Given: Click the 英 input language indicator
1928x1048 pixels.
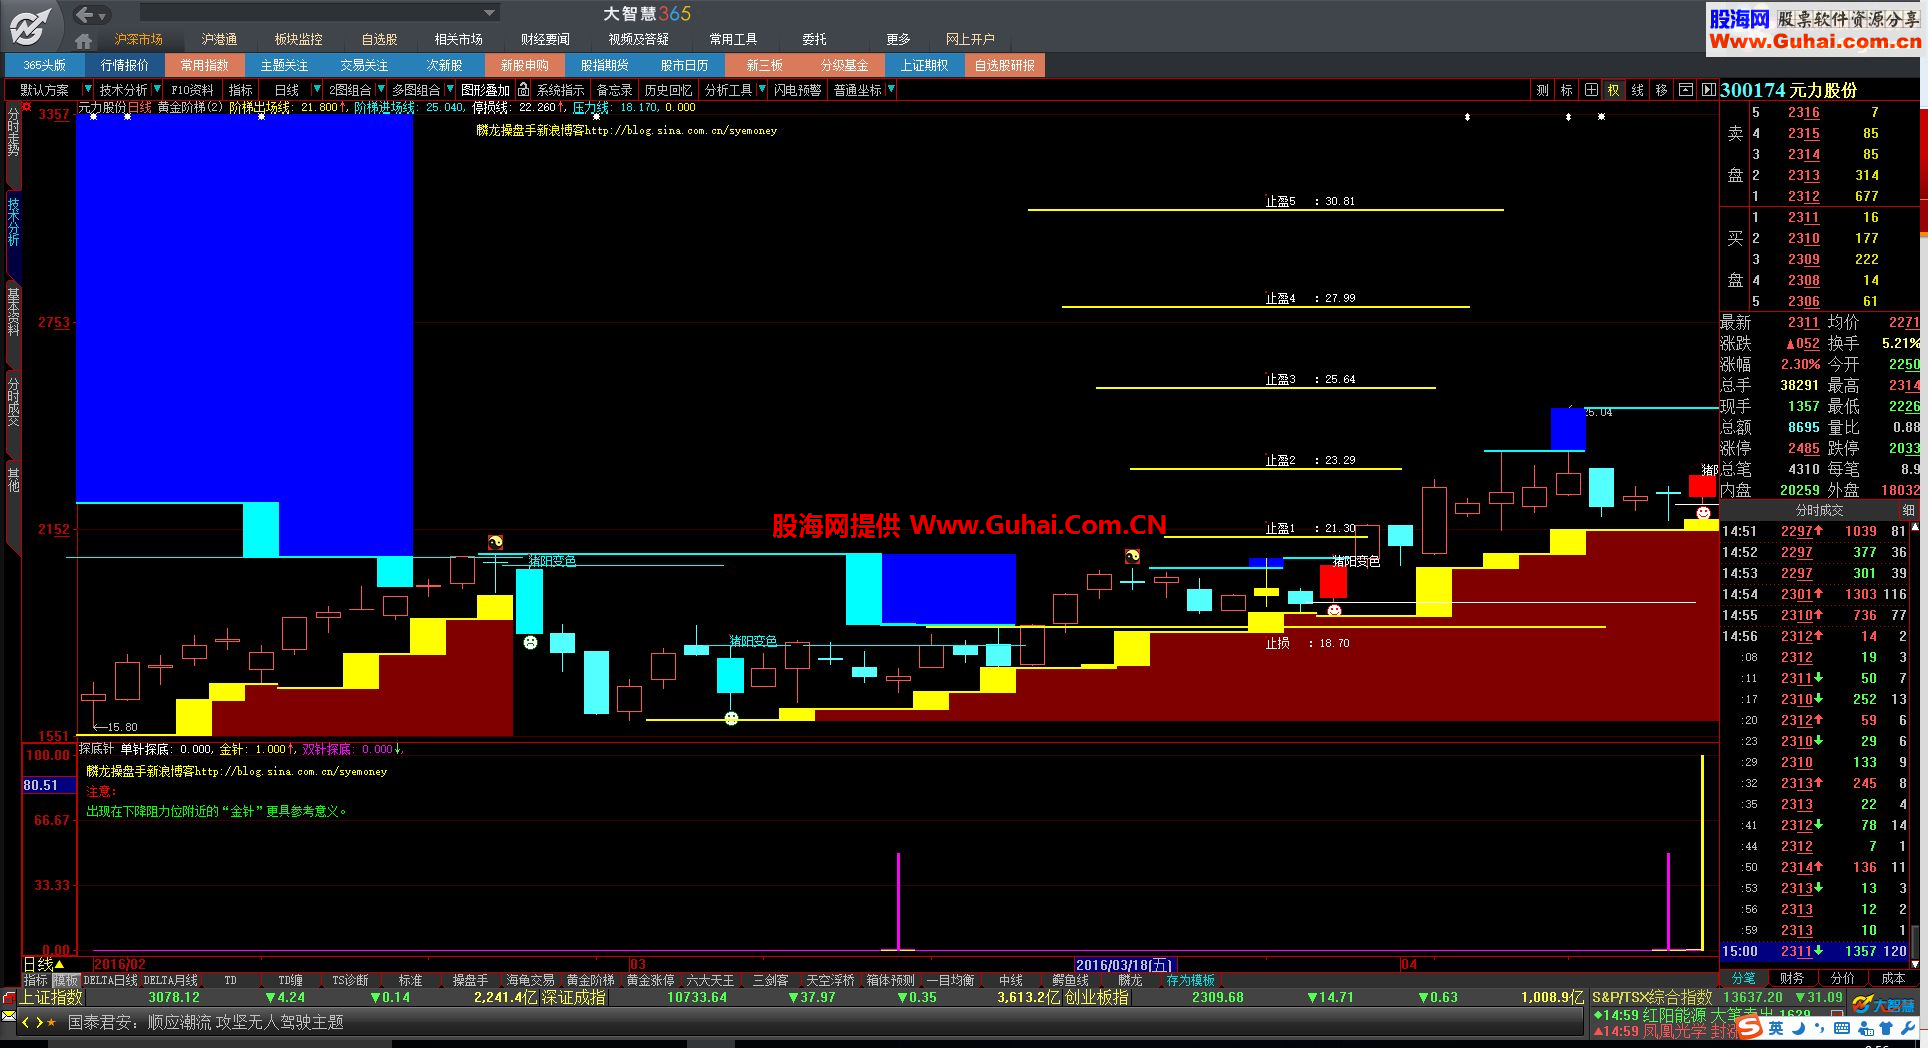Looking at the screenshot, I should pyautogui.click(x=1776, y=1028).
